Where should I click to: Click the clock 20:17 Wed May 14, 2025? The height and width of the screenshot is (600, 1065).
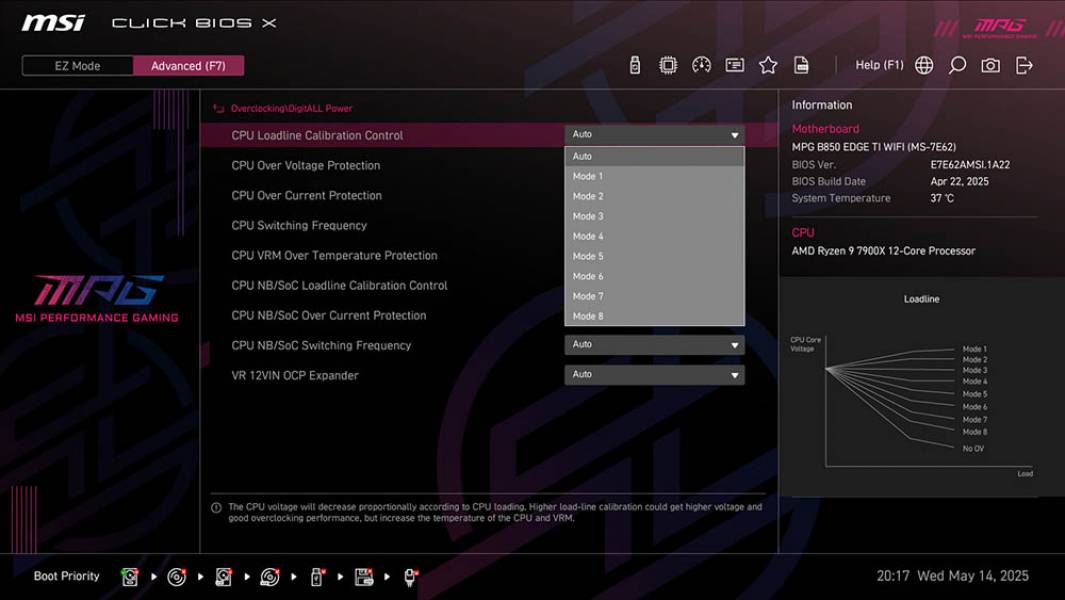point(952,576)
